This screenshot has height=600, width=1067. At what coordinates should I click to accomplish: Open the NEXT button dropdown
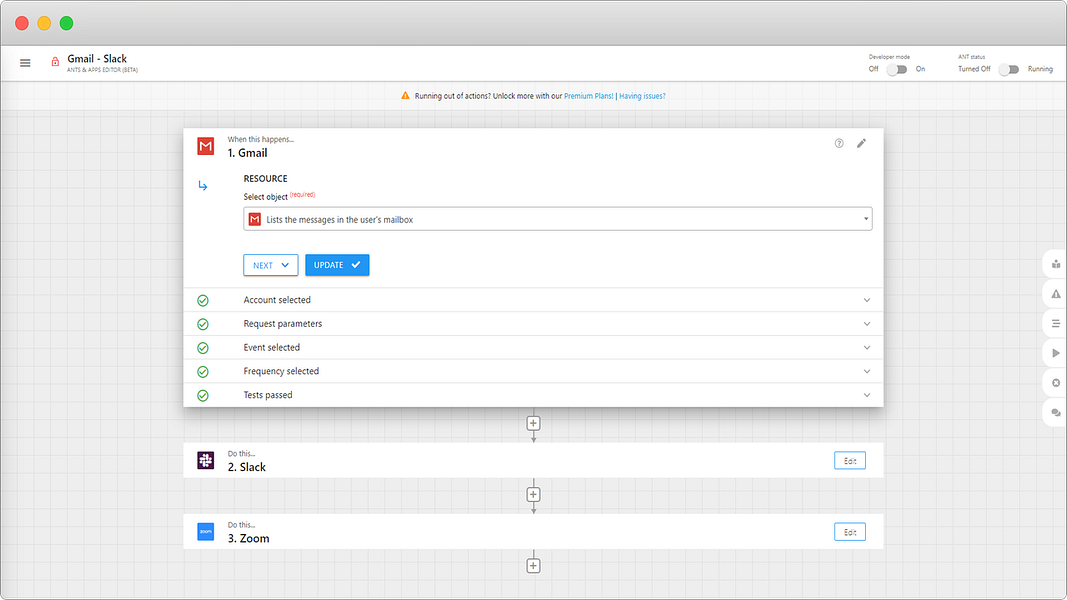(x=271, y=265)
